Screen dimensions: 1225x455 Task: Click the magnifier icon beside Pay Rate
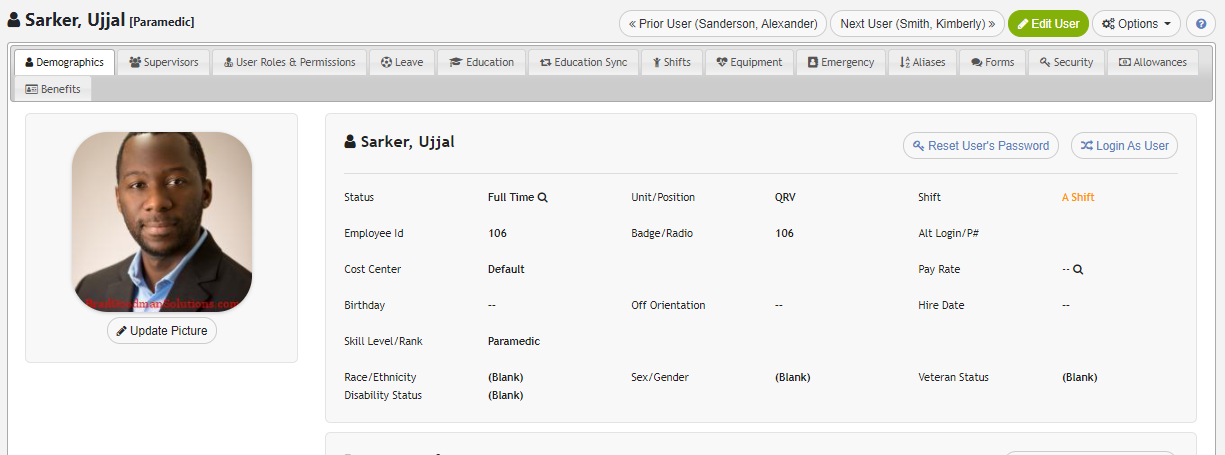[1079, 269]
